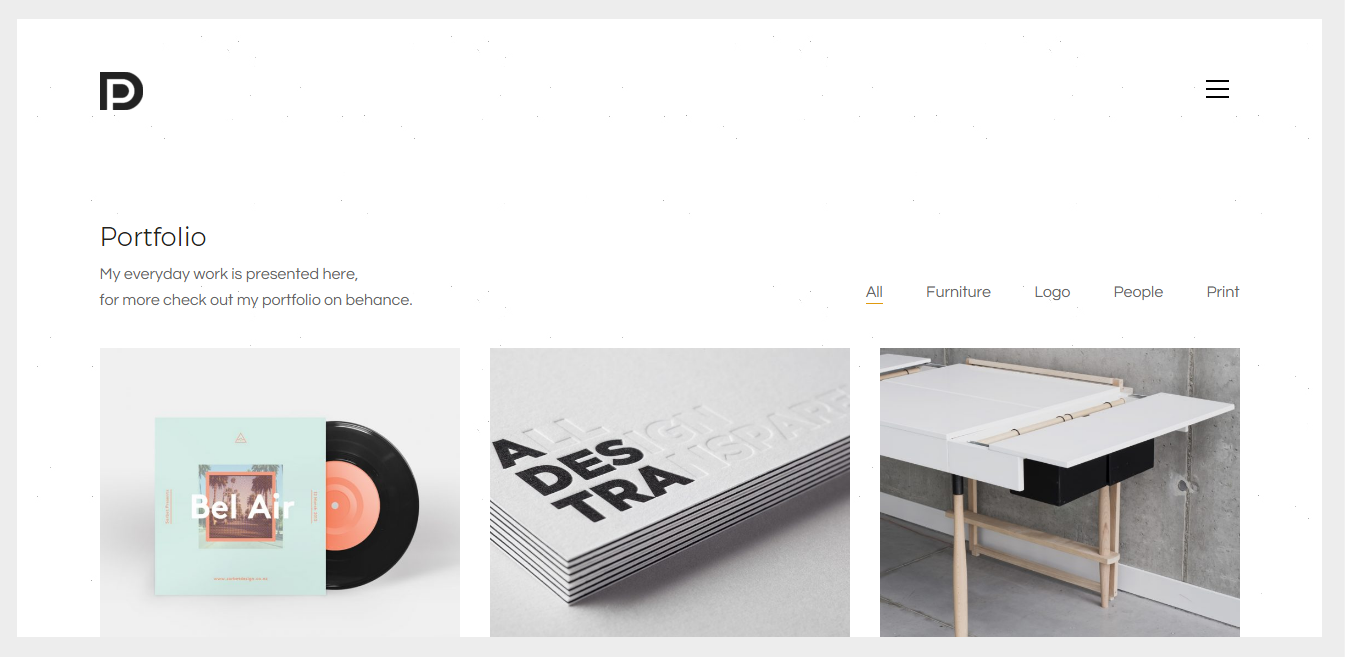Open the embossed business cards project
The image size is (1345, 657).
tap(670, 492)
